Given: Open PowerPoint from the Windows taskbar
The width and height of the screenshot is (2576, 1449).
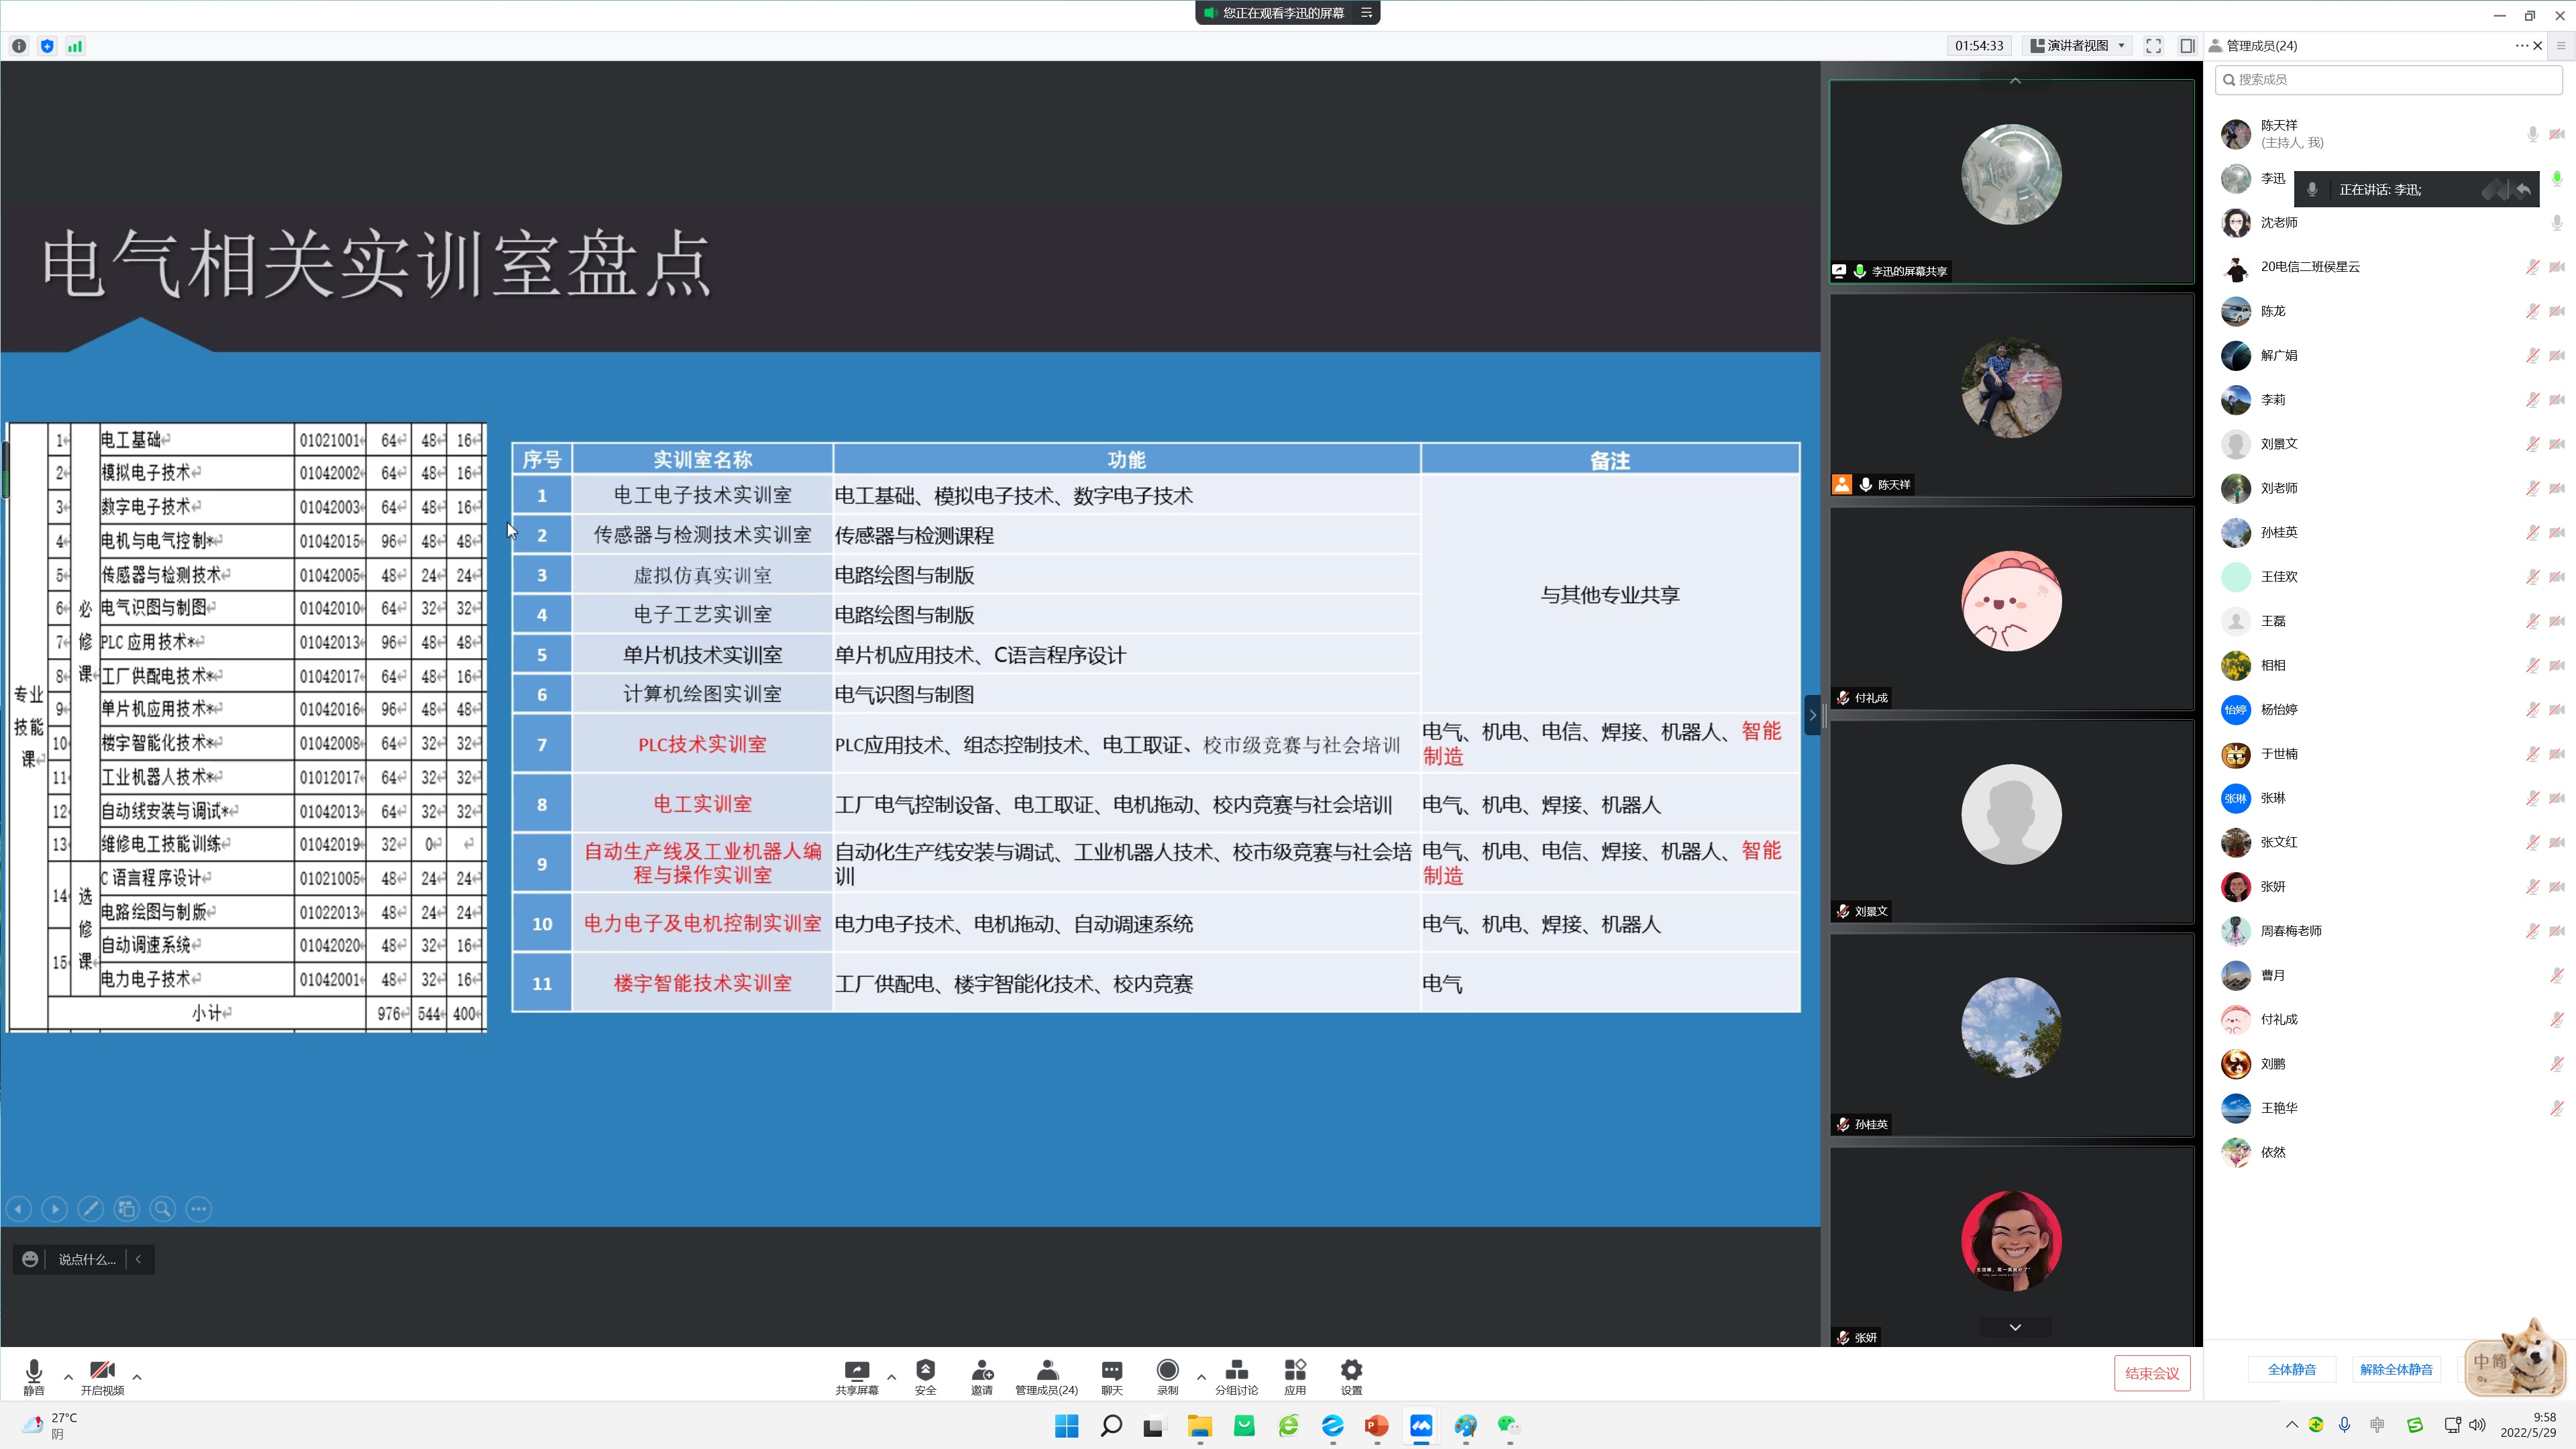Looking at the screenshot, I should coord(1376,1425).
